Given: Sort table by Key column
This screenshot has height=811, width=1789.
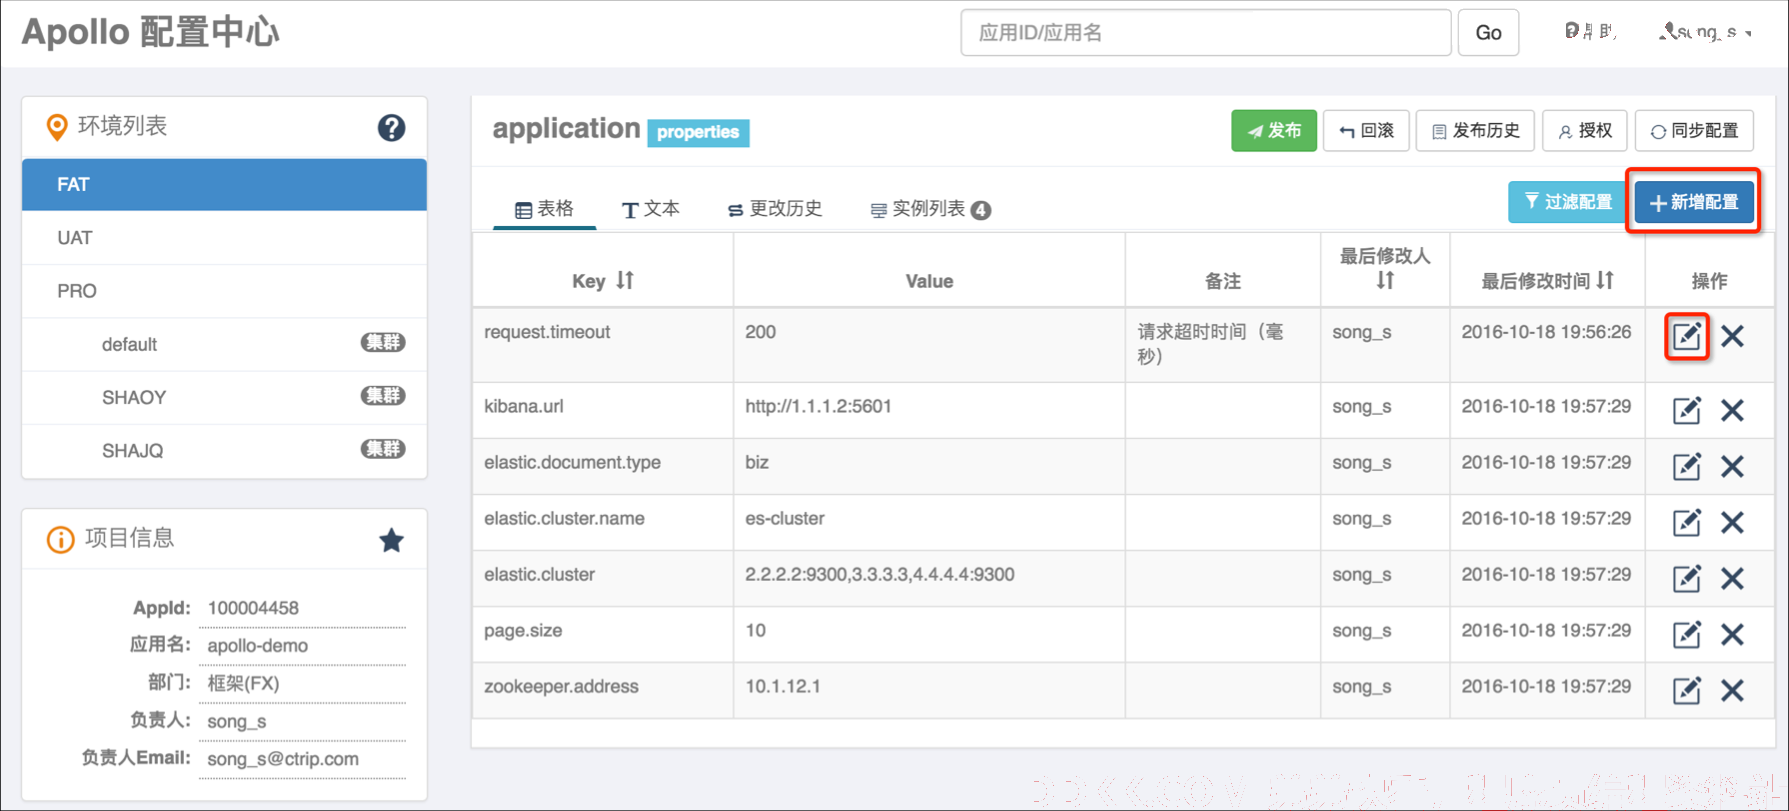Looking at the screenshot, I should [625, 280].
